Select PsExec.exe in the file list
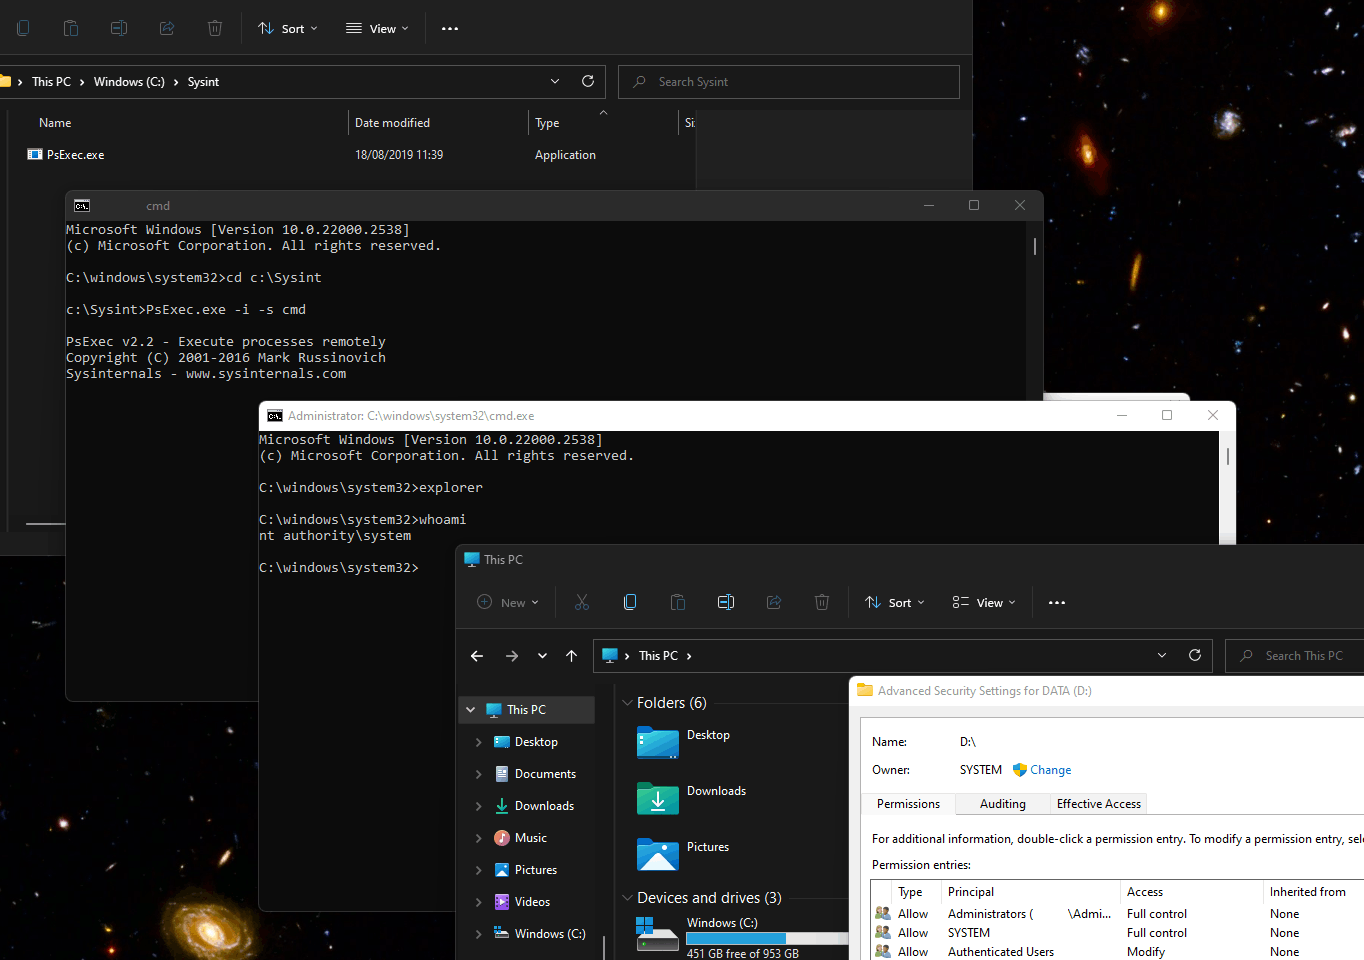1364x960 pixels. [x=76, y=155]
